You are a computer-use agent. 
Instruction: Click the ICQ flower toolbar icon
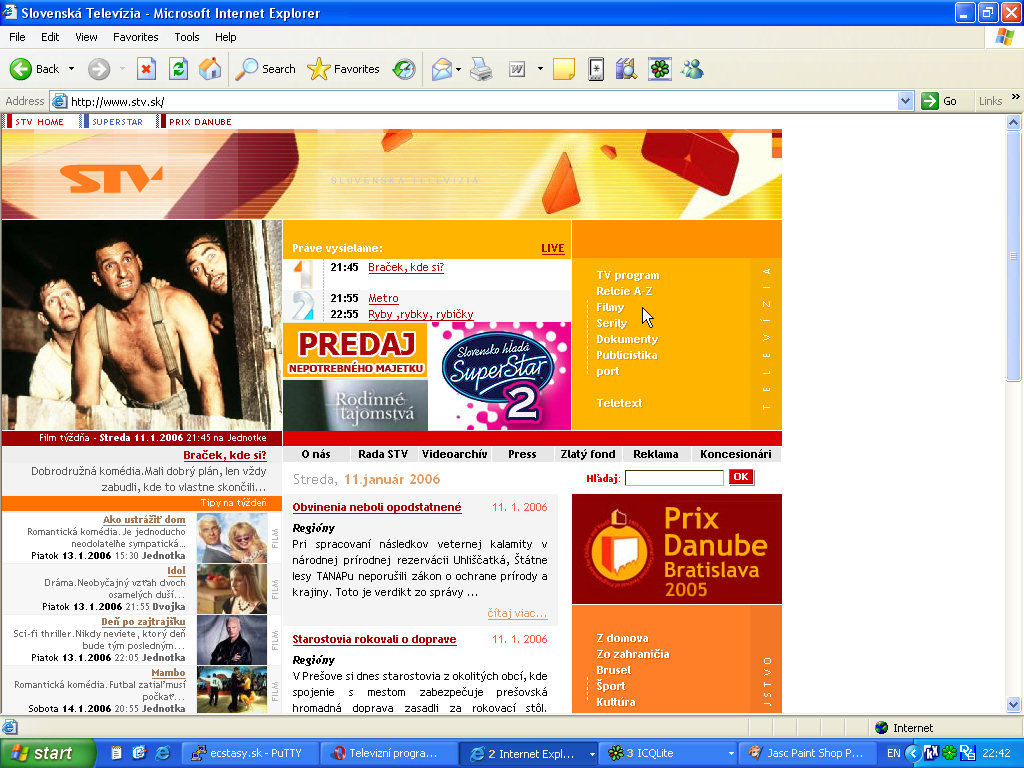point(660,69)
